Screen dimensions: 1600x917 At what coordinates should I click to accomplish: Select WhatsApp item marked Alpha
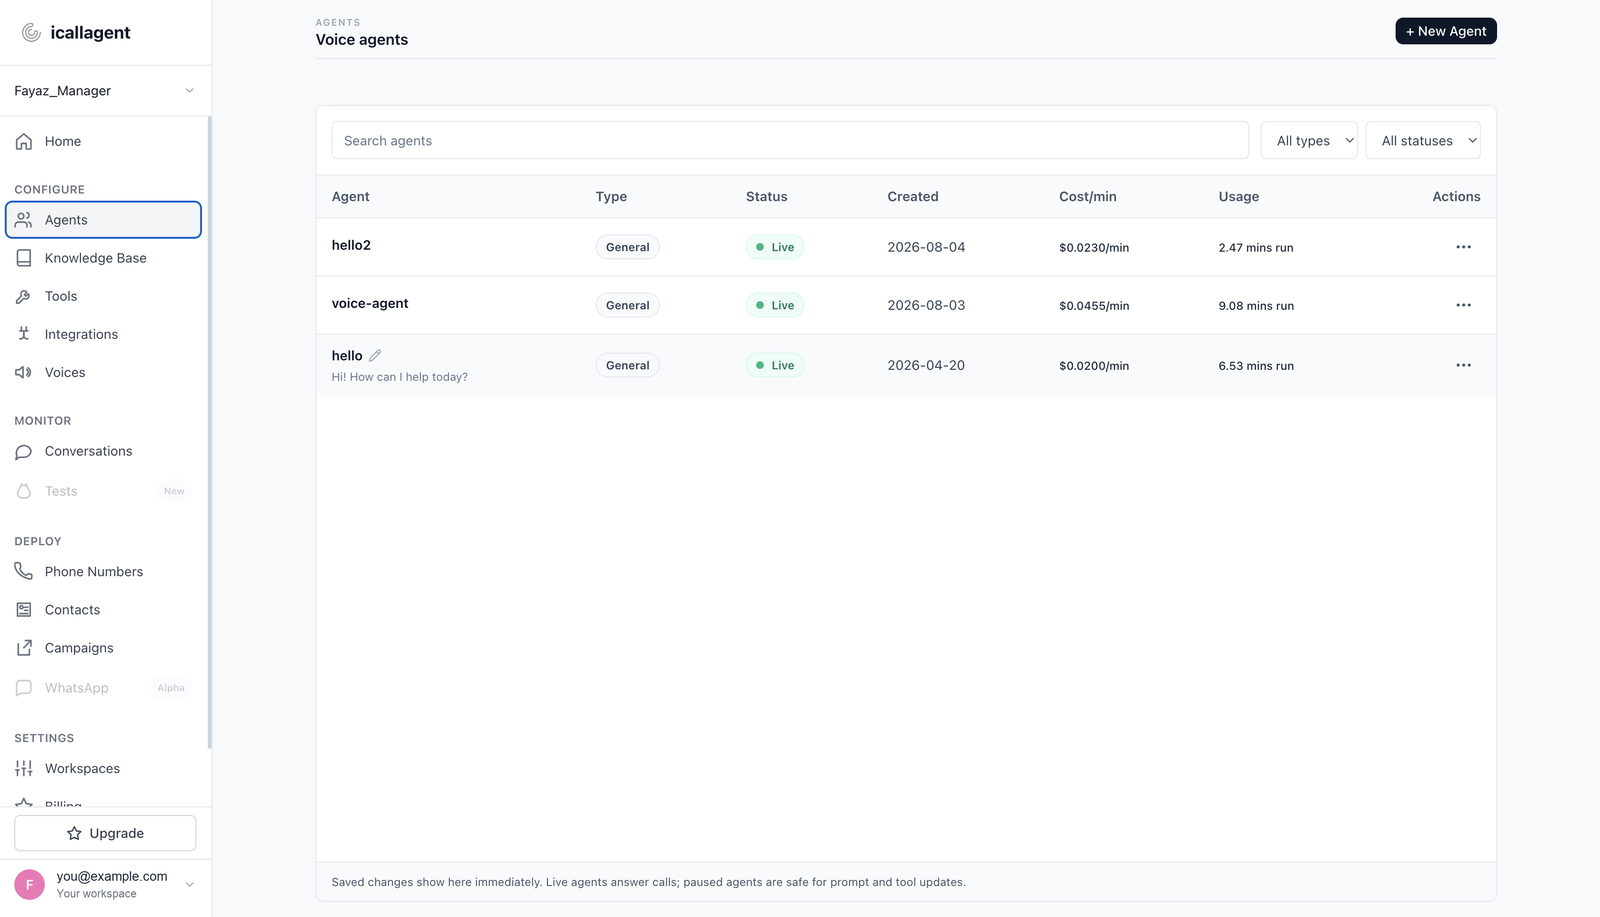104,688
